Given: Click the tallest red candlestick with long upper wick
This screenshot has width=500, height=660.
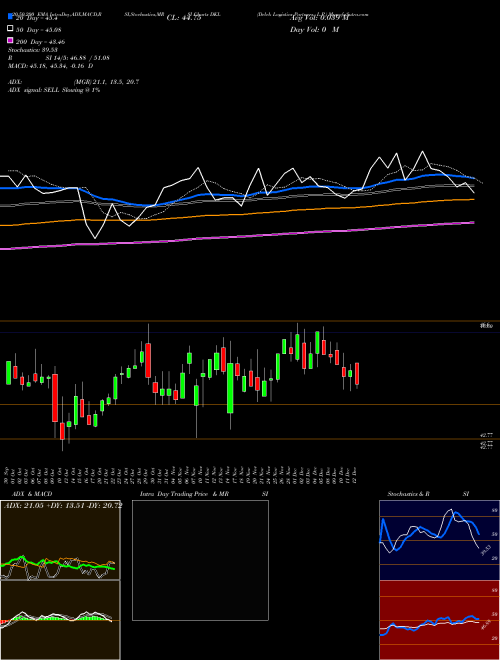Looking at the screenshot, I should pyautogui.click(x=148, y=360).
